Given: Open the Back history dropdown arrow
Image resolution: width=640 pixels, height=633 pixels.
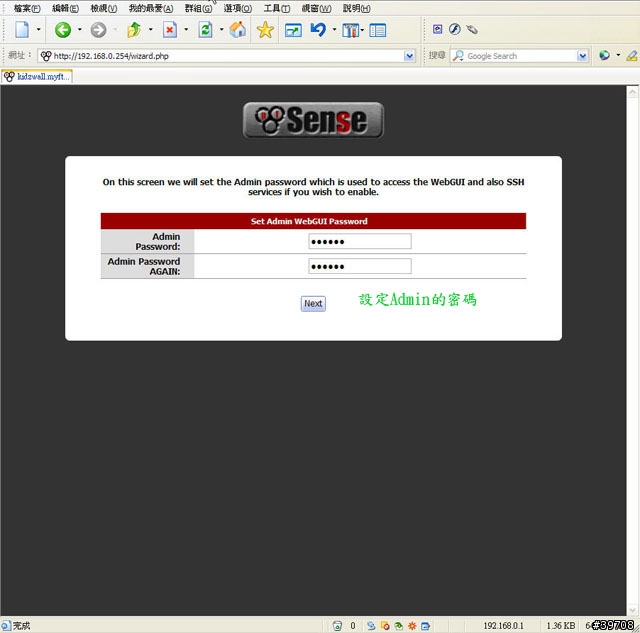Looking at the screenshot, I should [80, 29].
